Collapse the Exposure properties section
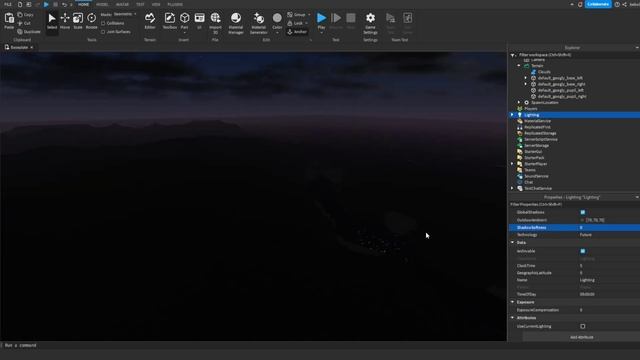The width and height of the screenshot is (640, 360). click(x=513, y=302)
